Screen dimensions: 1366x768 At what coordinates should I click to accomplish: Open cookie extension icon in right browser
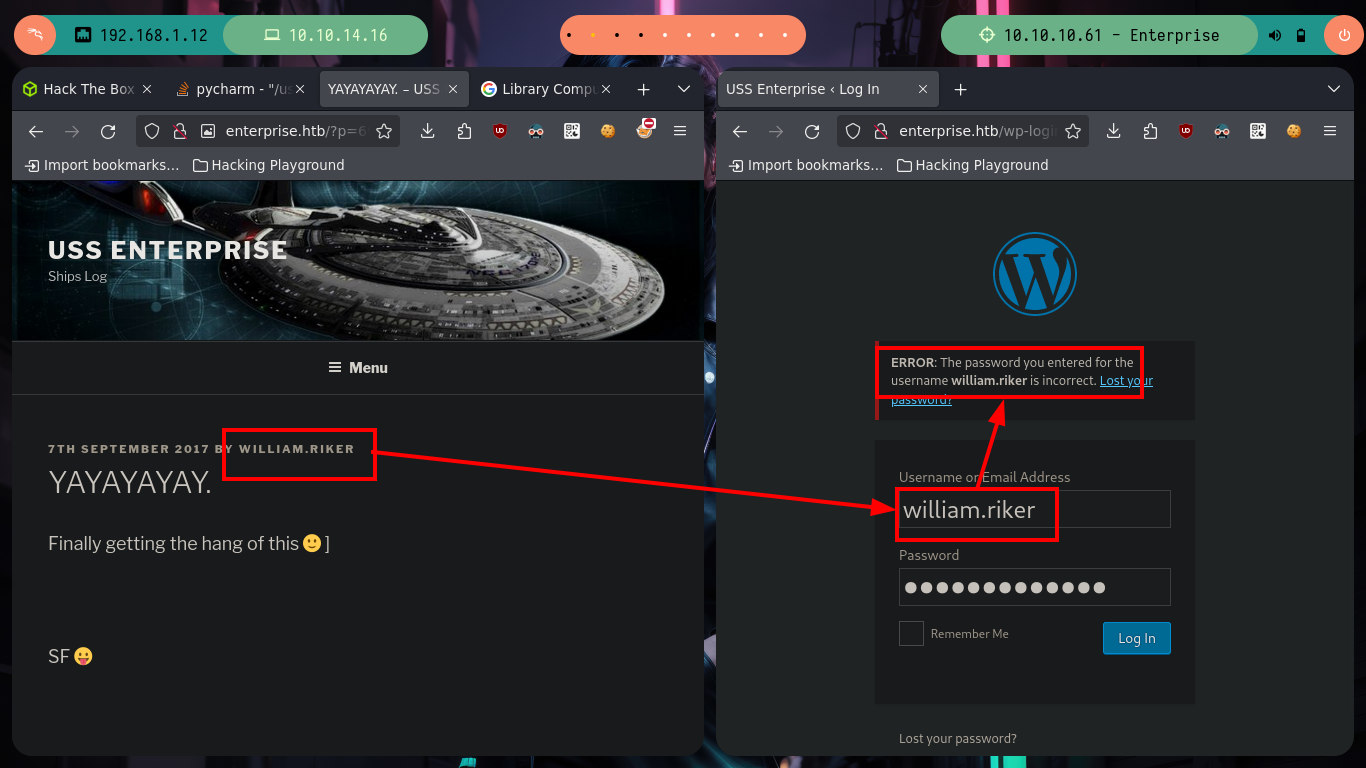[x=1294, y=131]
